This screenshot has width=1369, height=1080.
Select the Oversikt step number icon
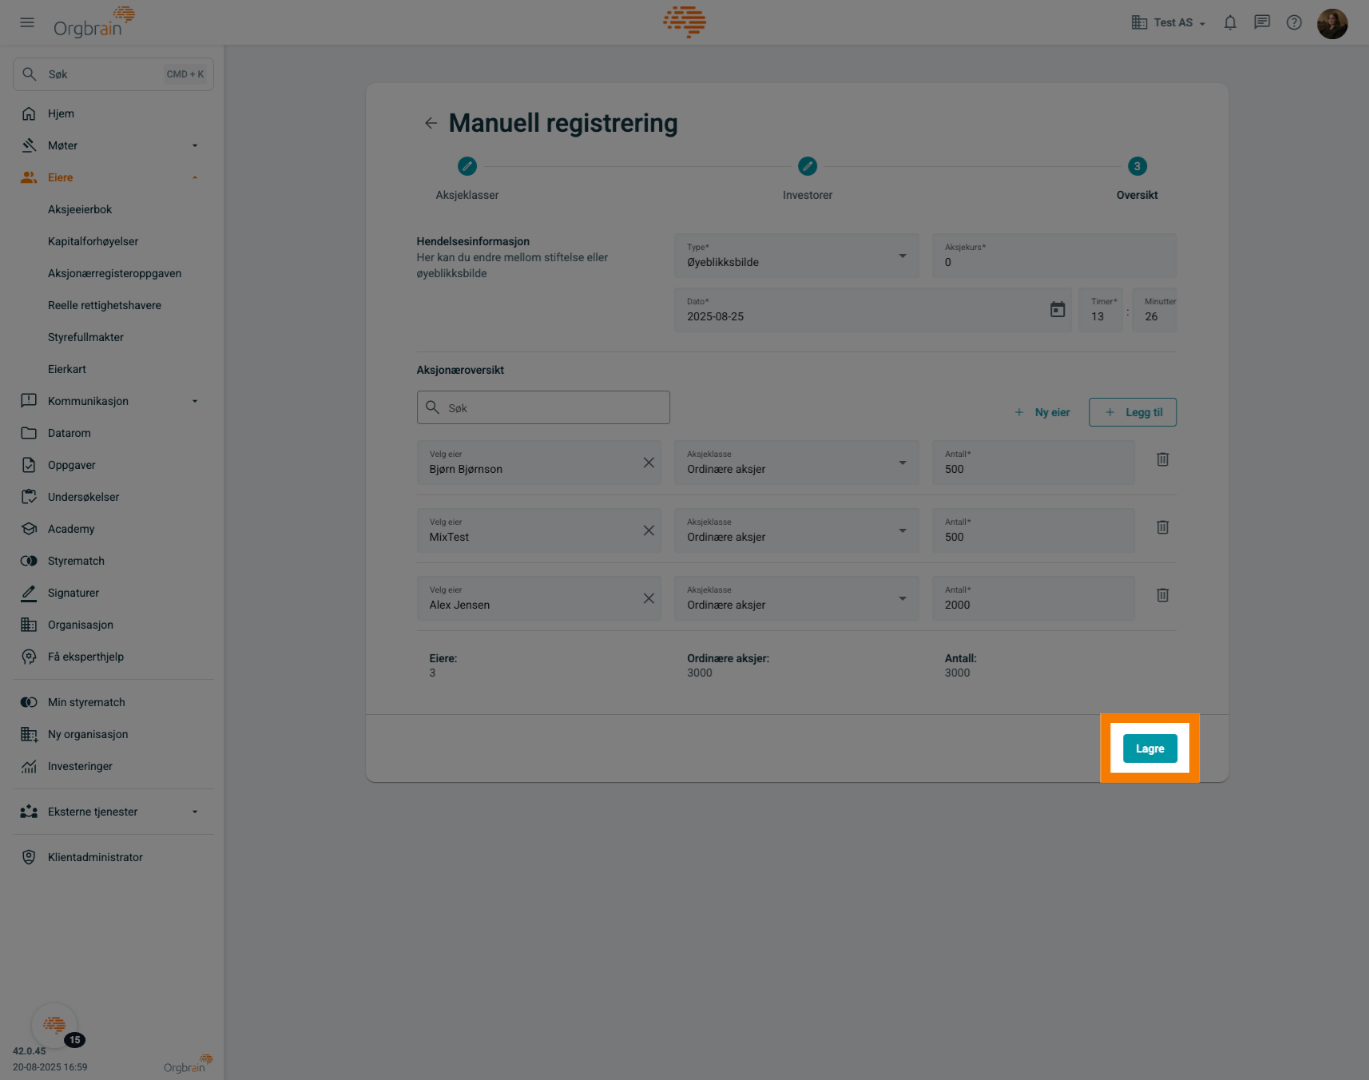[1137, 166]
